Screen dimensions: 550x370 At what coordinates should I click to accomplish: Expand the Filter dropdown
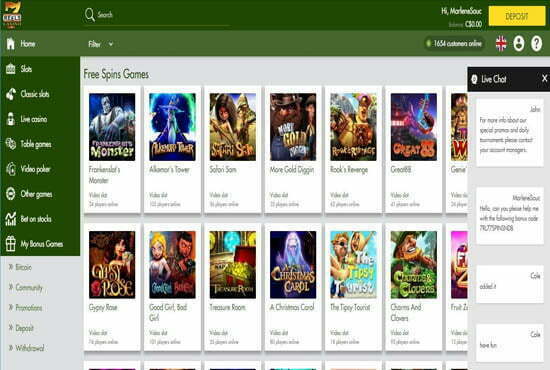point(101,44)
